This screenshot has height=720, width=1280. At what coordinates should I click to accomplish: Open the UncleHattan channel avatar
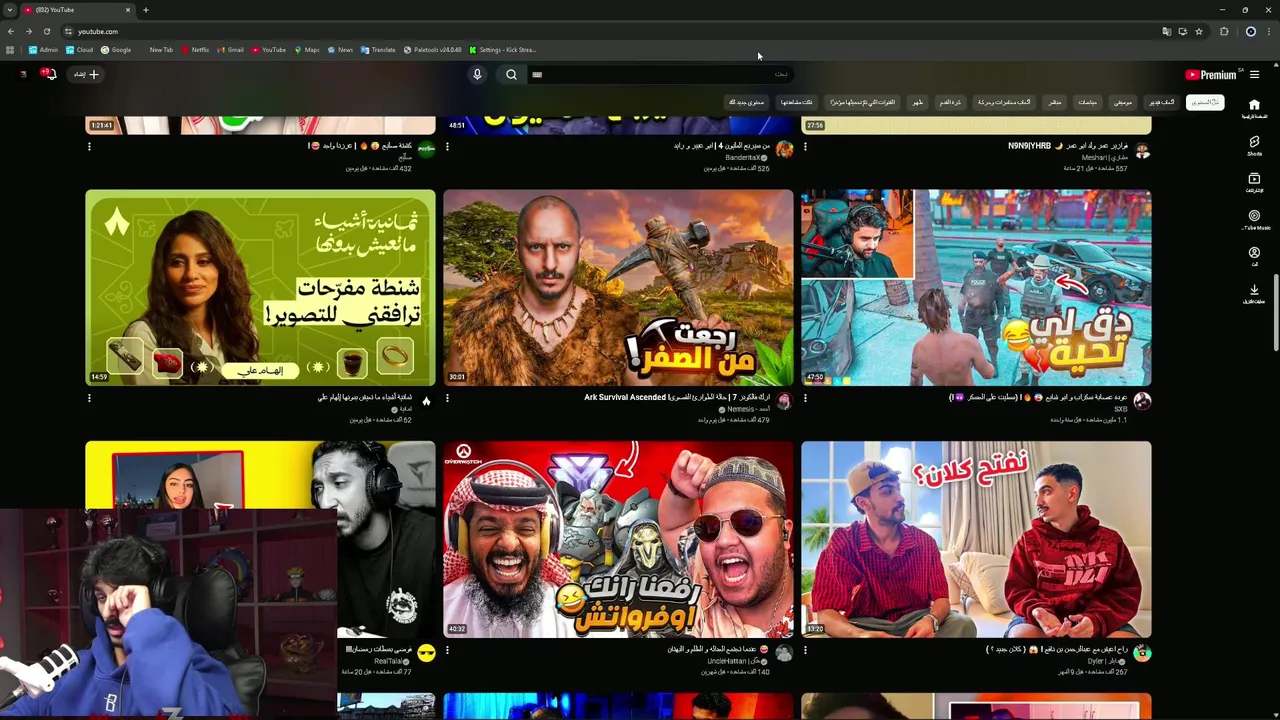click(x=784, y=653)
